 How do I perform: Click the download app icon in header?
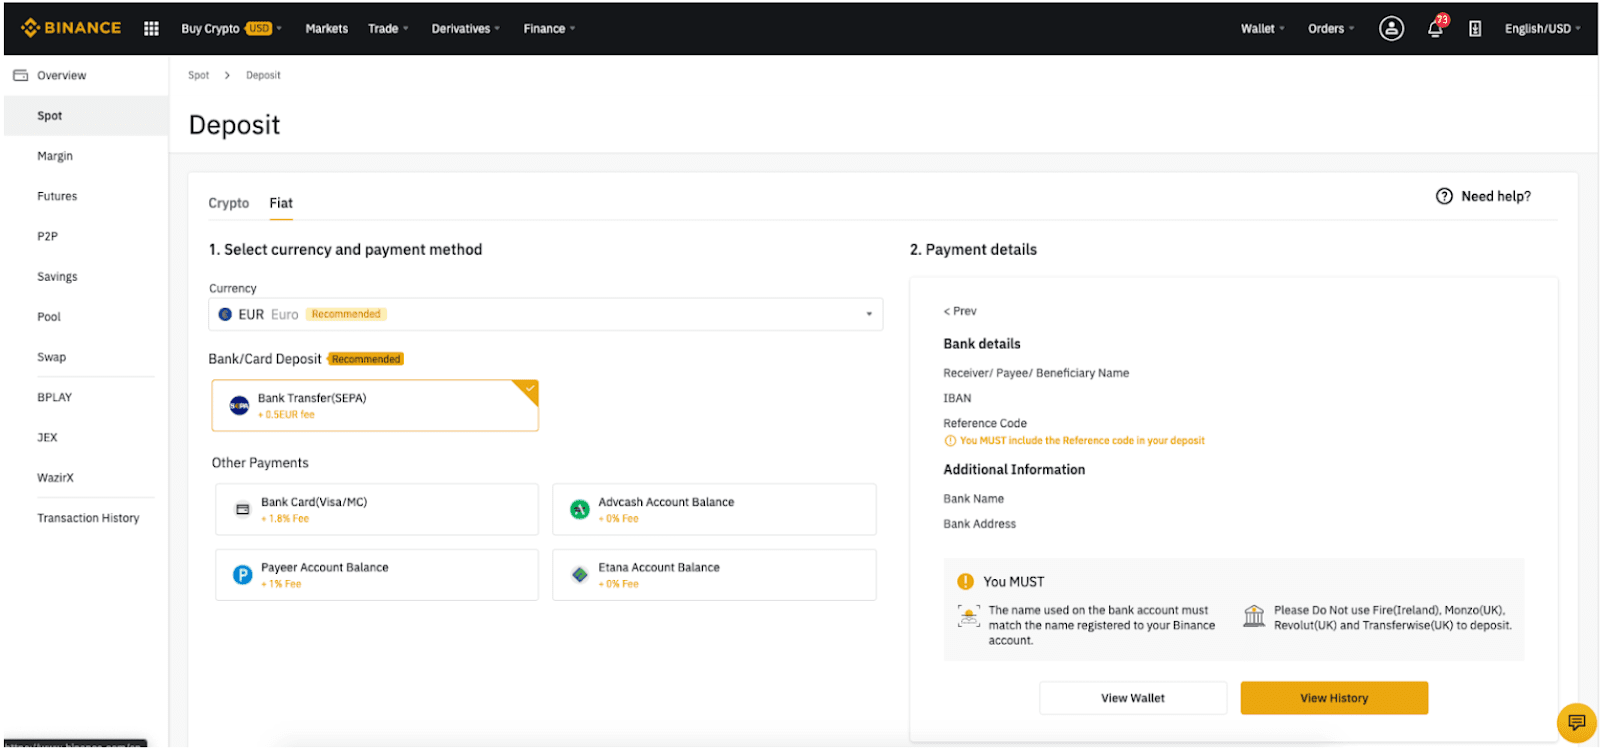click(1475, 28)
